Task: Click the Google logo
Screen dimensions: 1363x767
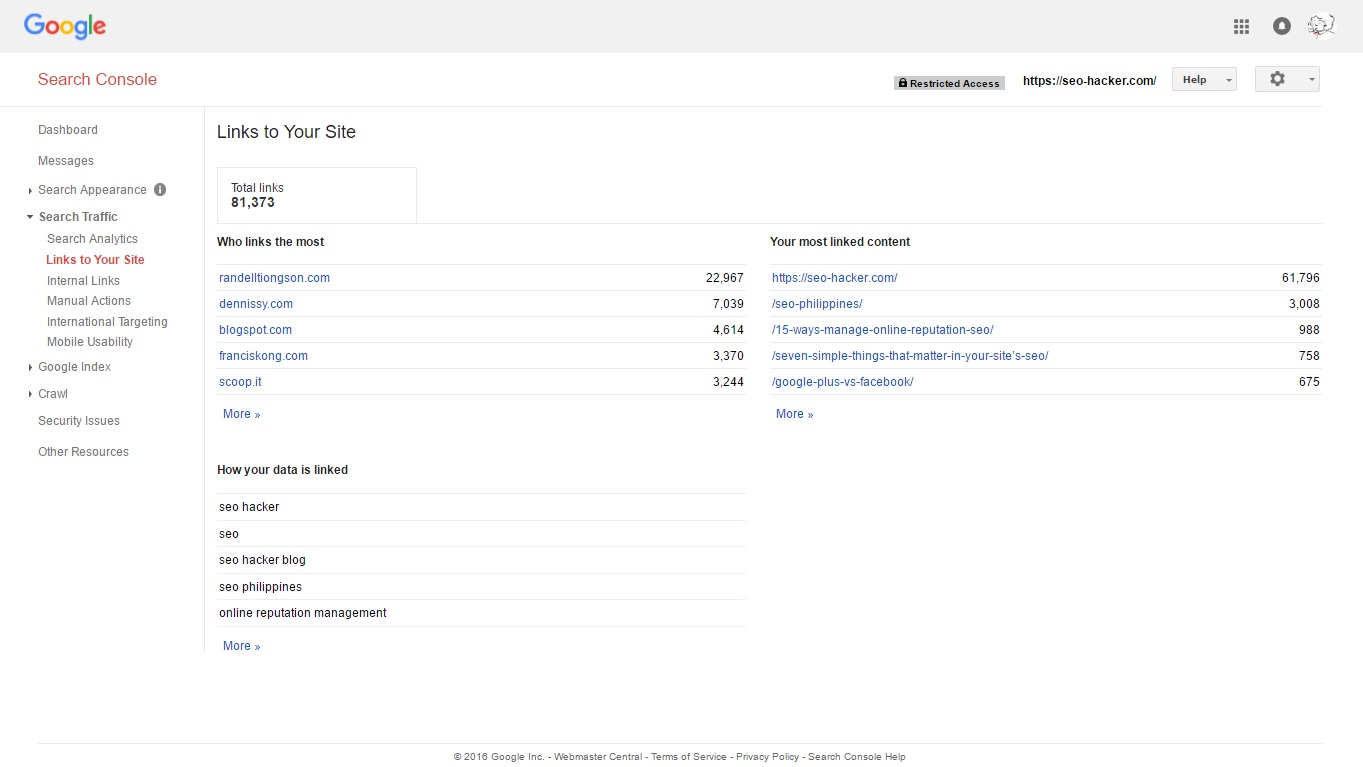Action: pyautogui.click(x=65, y=26)
